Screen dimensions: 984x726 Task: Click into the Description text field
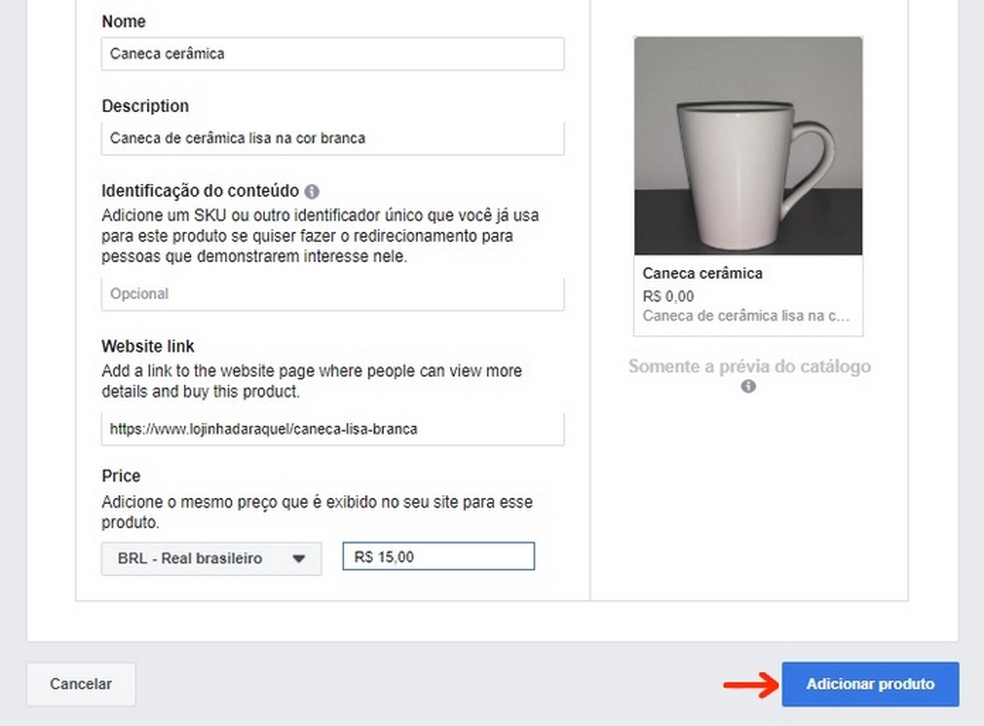coord(332,138)
